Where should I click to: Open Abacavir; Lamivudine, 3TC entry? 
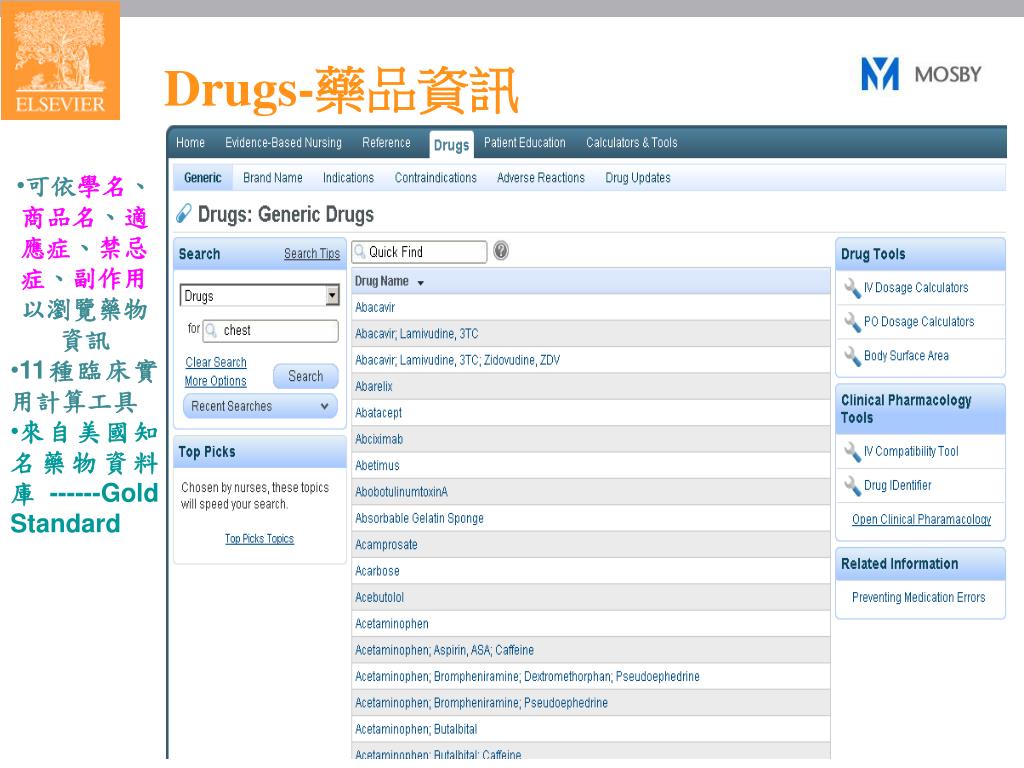(x=417, y=334)
